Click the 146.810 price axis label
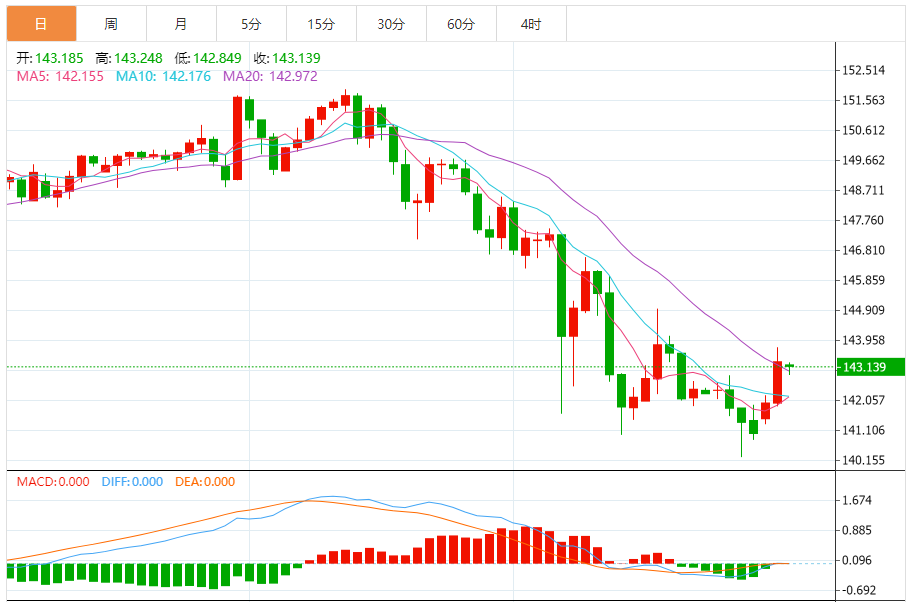 point(864,250)
